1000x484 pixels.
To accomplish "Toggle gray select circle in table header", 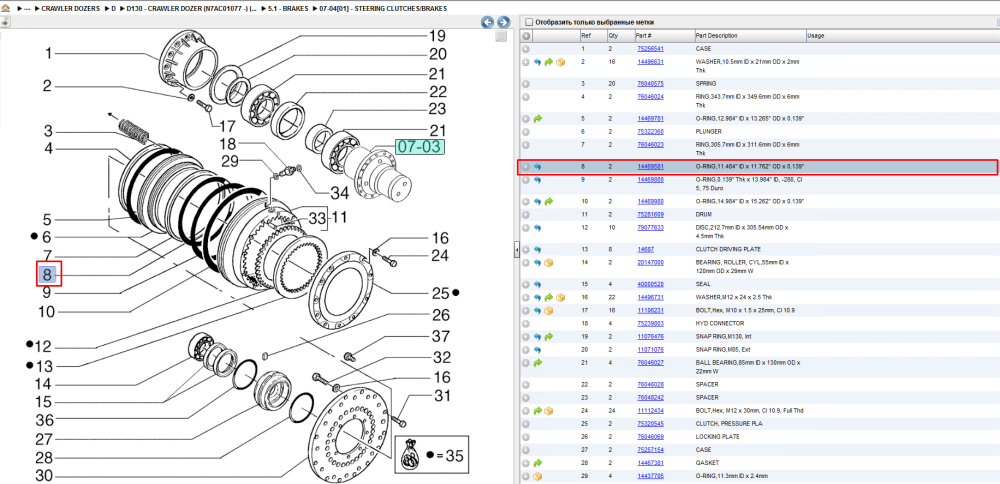I will coord(526,36).
